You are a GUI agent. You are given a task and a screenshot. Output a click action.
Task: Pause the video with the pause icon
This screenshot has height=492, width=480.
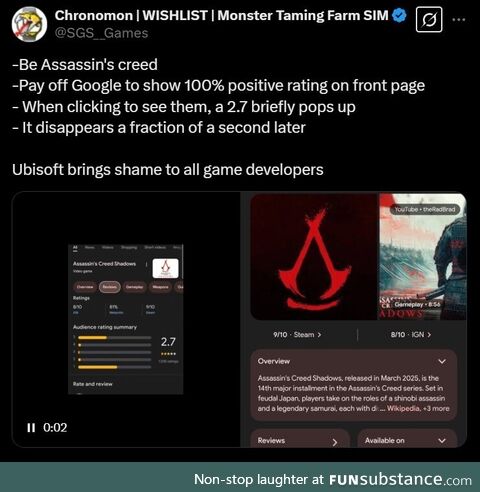click(31, 428)
